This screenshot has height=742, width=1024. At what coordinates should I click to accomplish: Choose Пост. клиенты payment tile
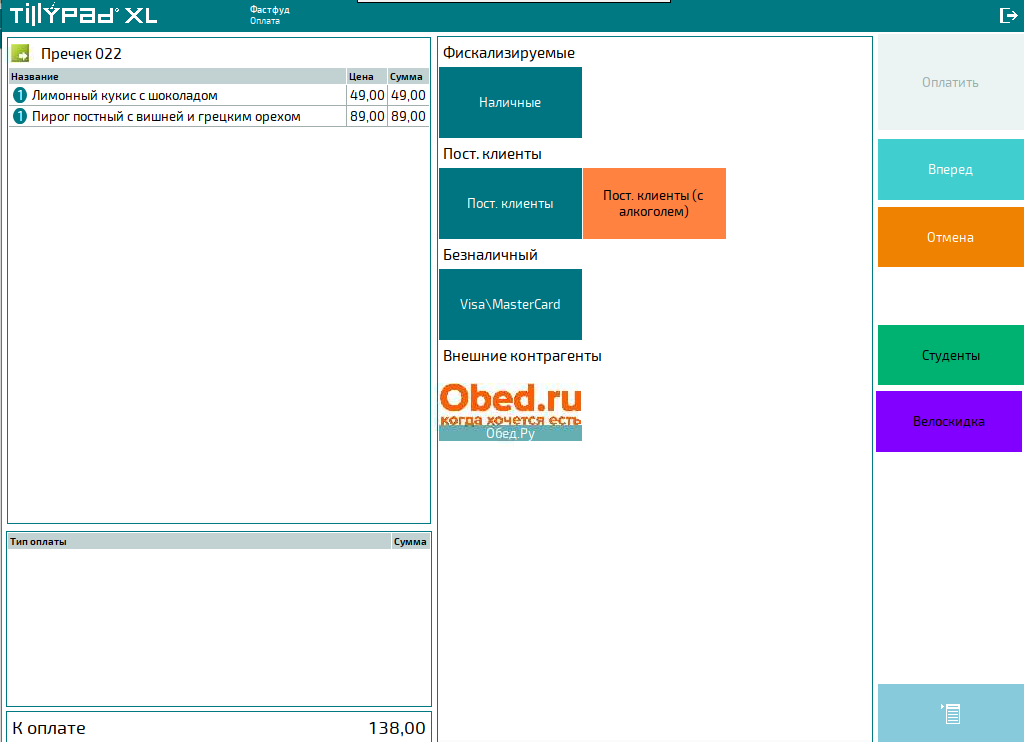tap(510, 204)
